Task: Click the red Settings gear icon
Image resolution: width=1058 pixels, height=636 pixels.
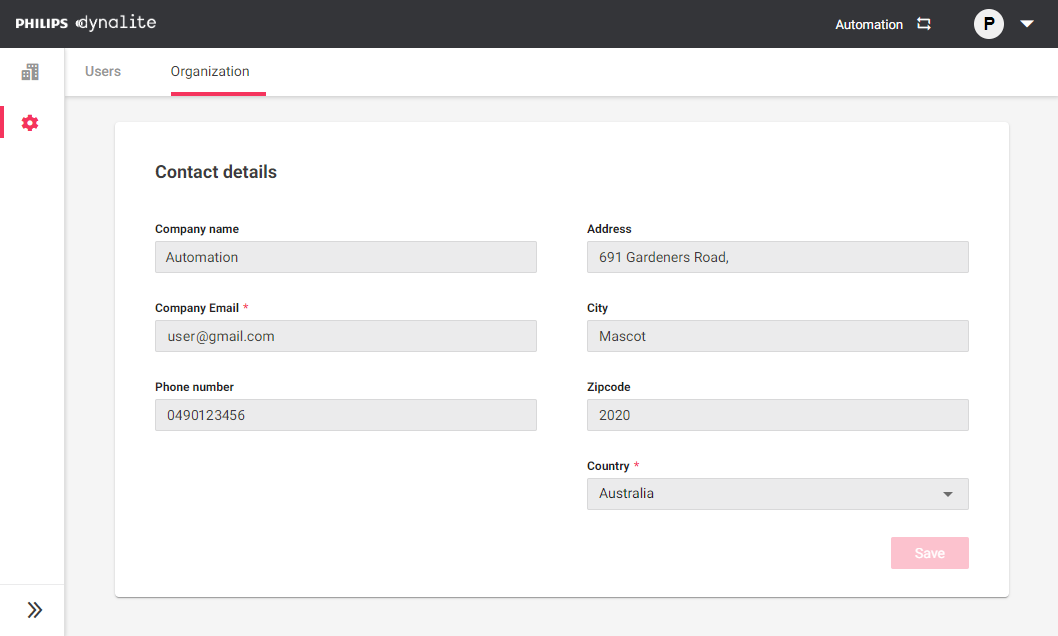Action: [x=30, y=122]
